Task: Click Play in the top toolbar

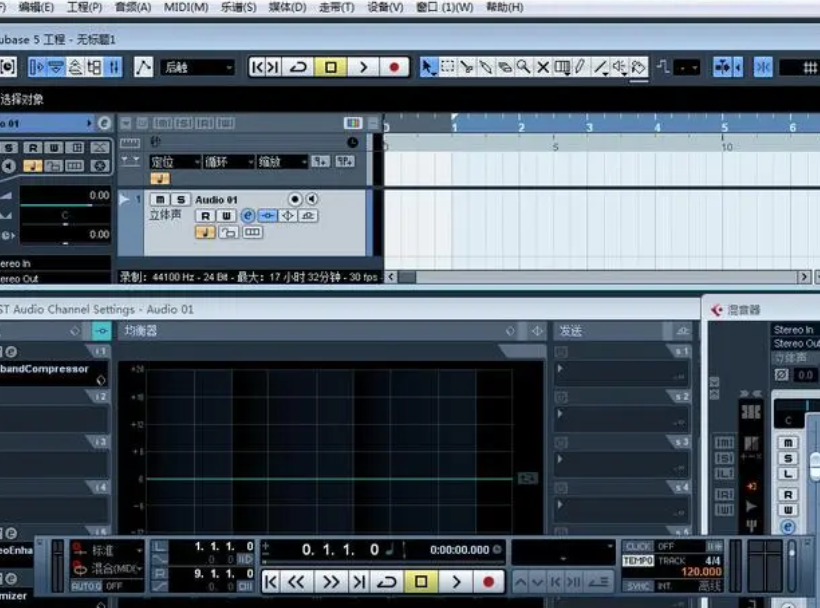Action: [x=363, y=67]
